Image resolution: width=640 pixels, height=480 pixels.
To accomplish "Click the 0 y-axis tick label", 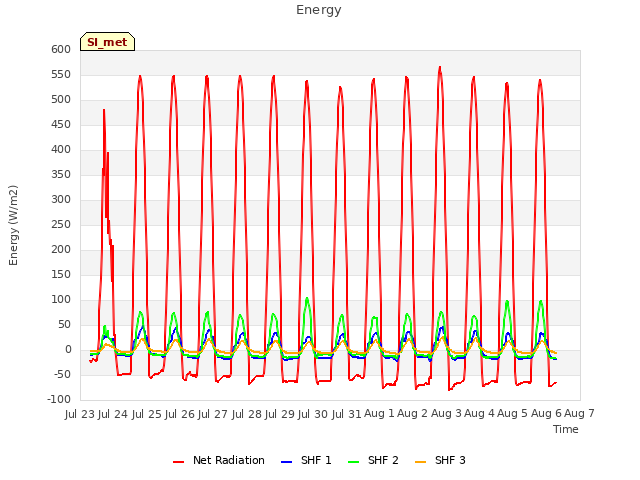I will click(x=68, y=350).
